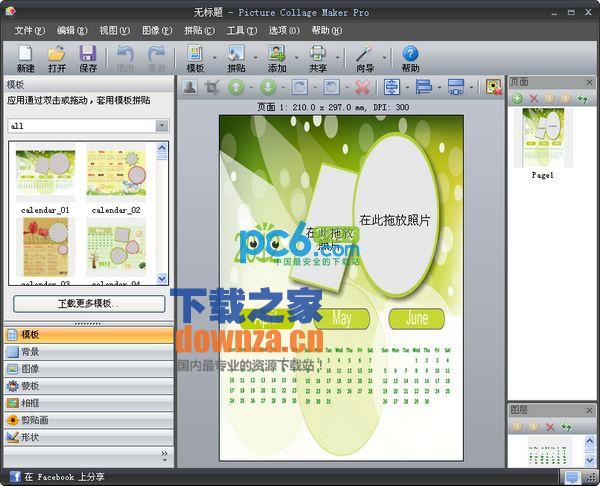Expand the 模板 toolbar button dropdown arrow
Screen dimensions: 600x486
pos(214,58)
